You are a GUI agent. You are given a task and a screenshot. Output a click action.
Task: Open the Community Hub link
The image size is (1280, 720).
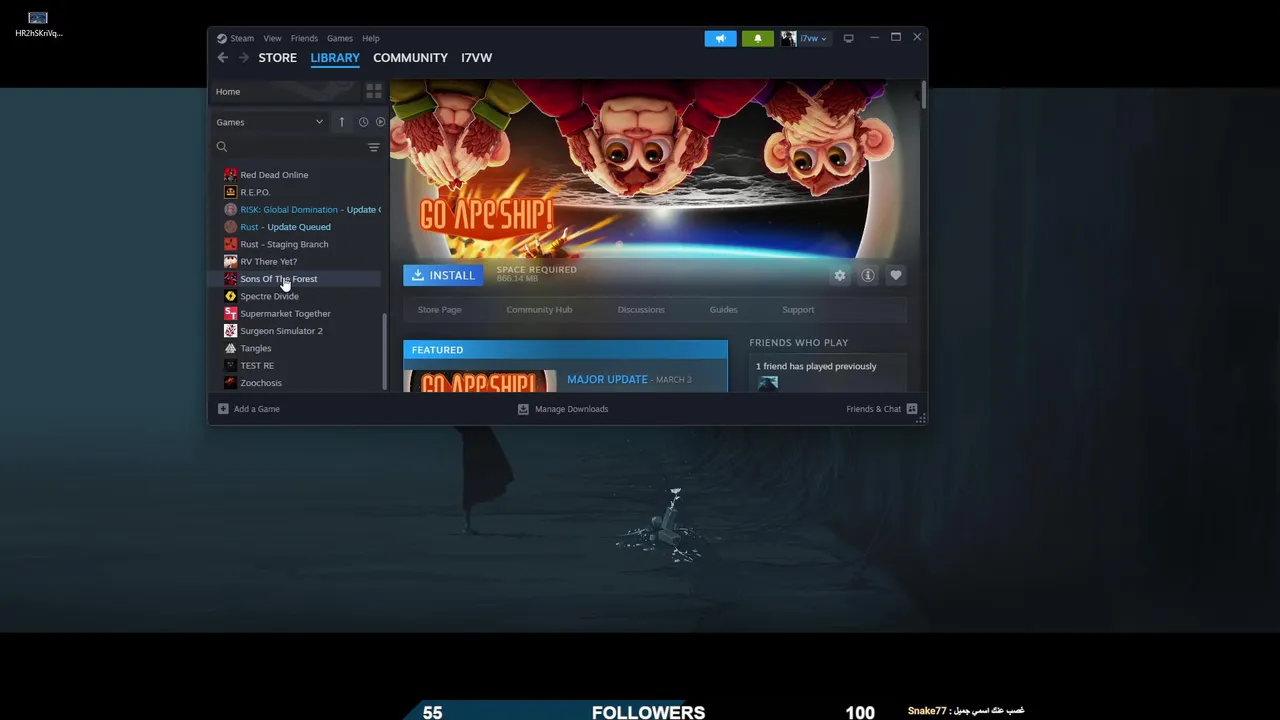(x=539, y=310)
